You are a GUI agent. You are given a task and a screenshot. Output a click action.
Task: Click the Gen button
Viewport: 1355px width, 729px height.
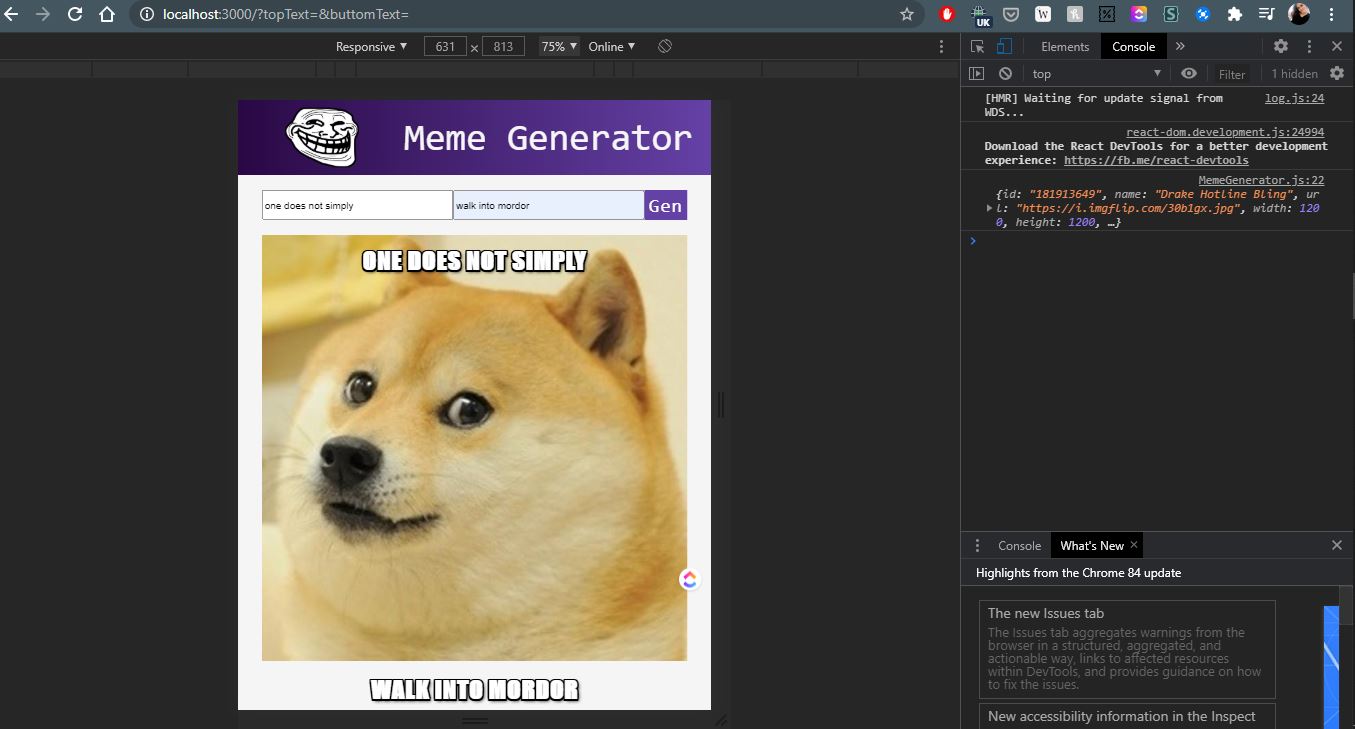click(665, 206)
